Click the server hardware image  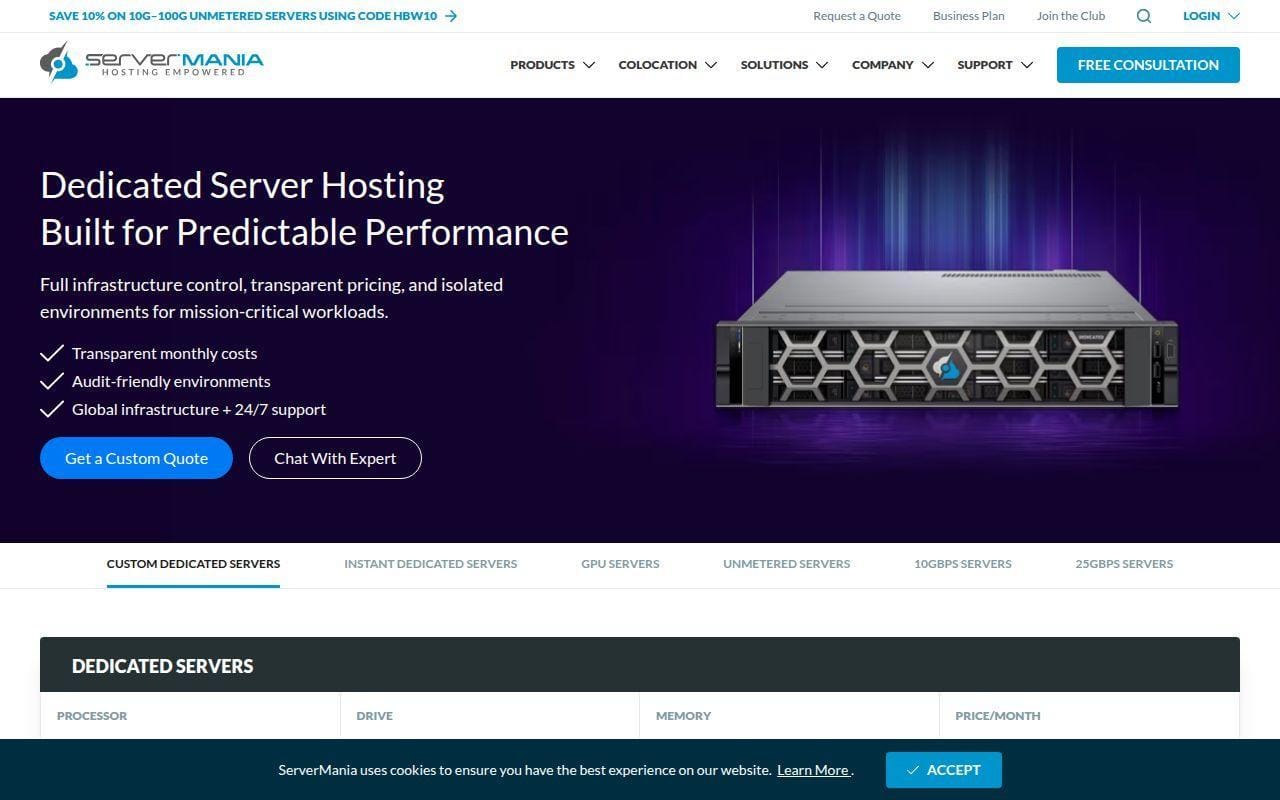coord(946,340)
